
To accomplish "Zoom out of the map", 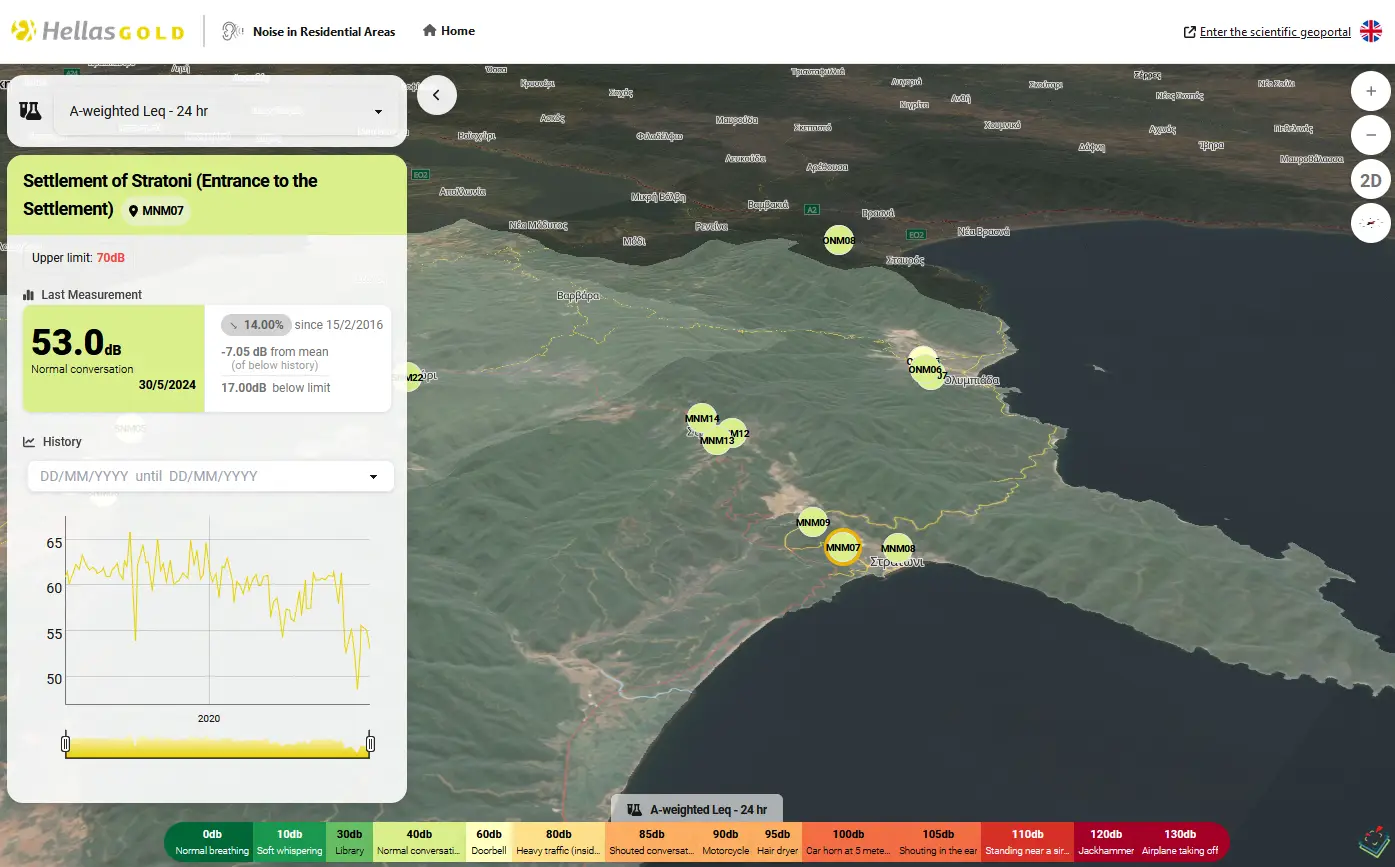I will (1371, 135).
